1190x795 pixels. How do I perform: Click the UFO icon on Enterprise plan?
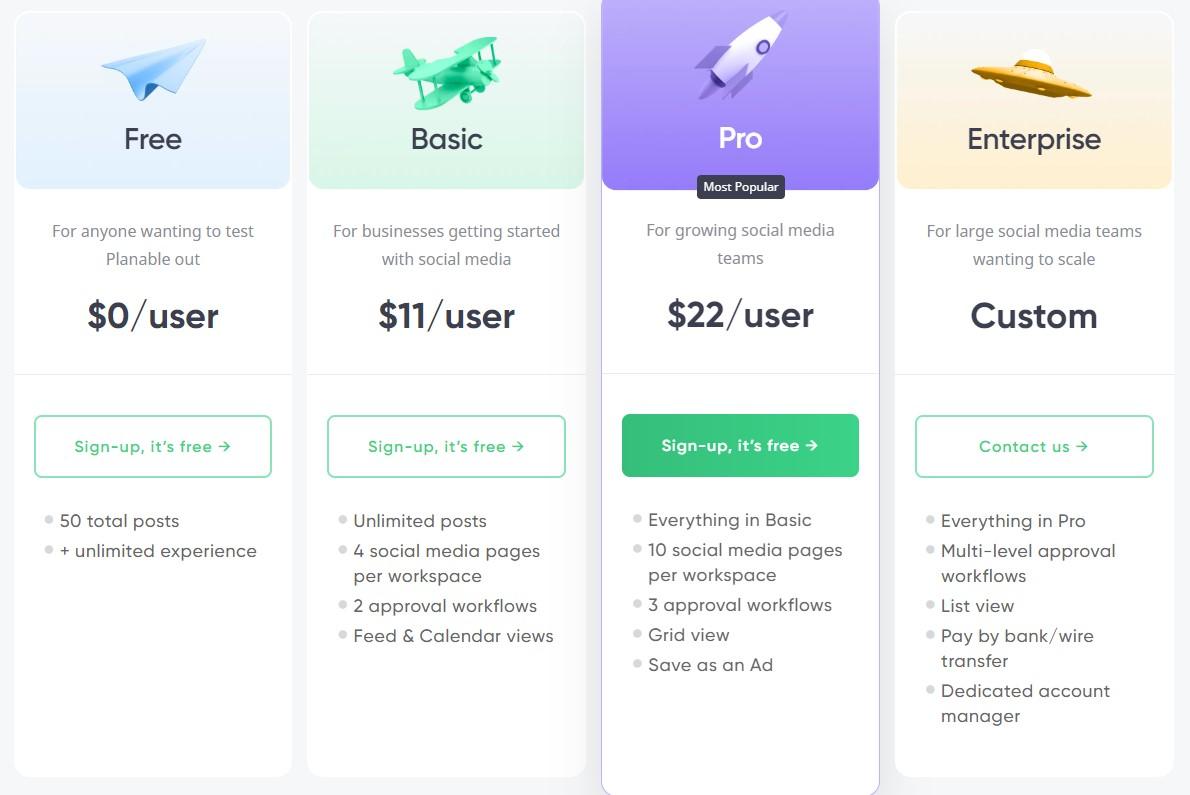(x=1032, y=75)
